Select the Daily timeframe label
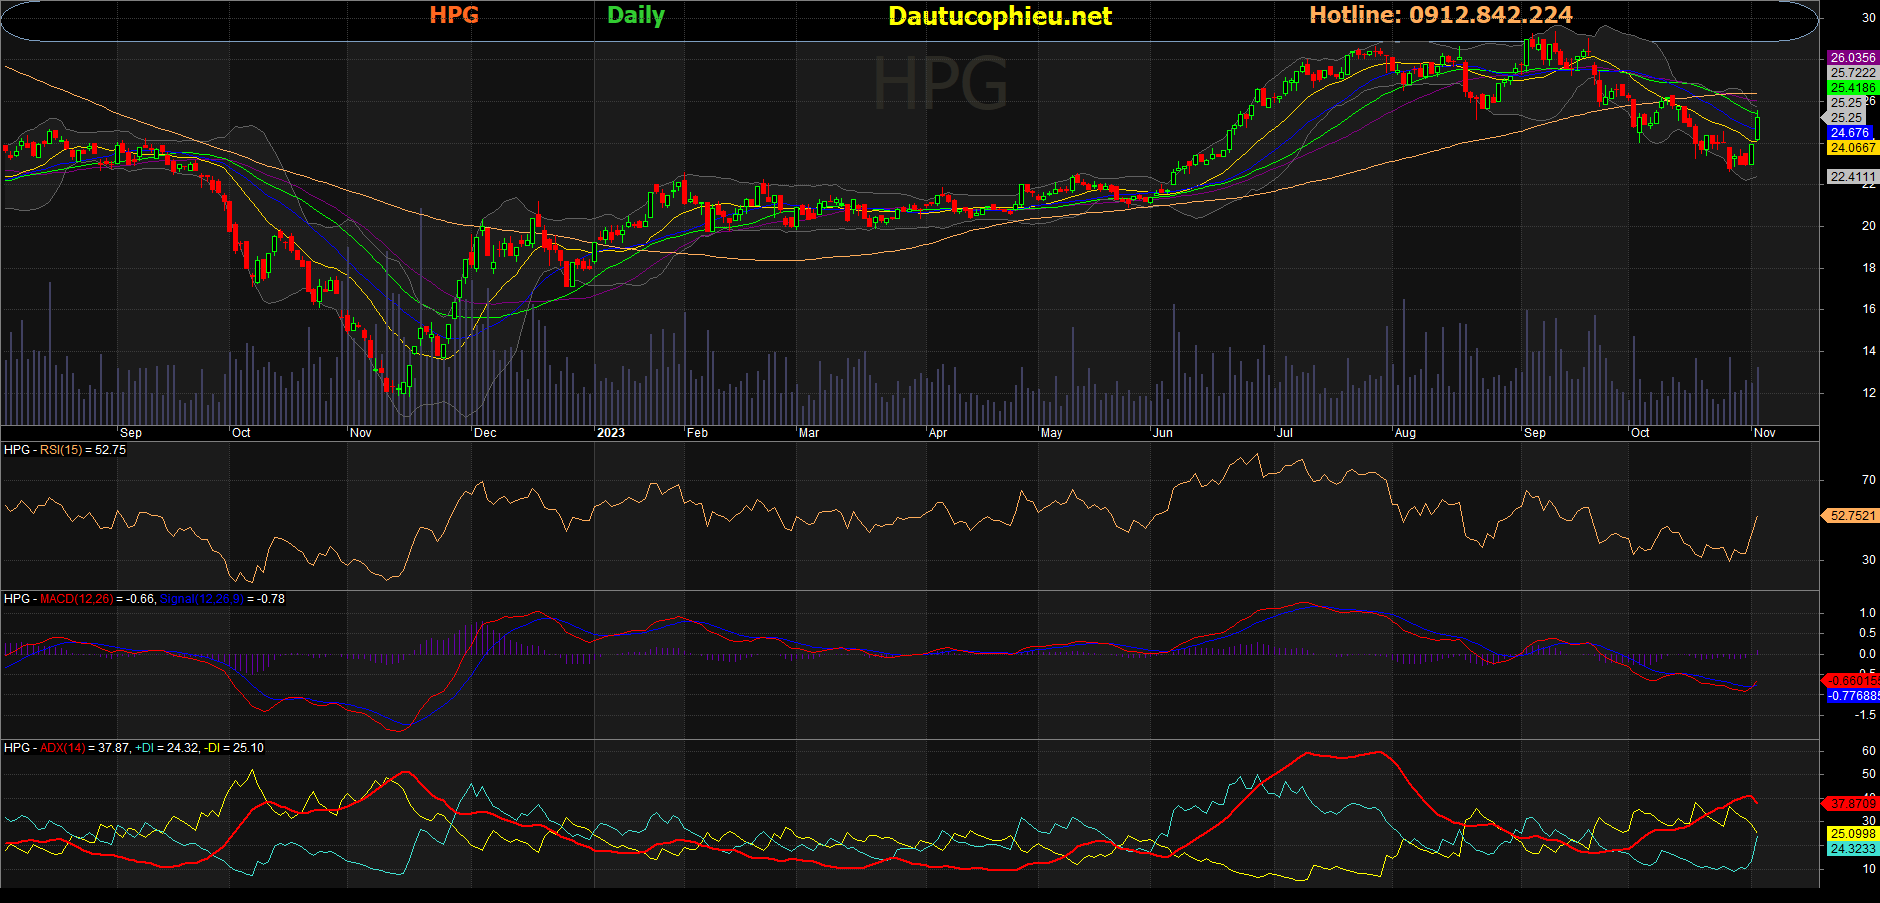 pyautogui.click(x=636, y=15)
